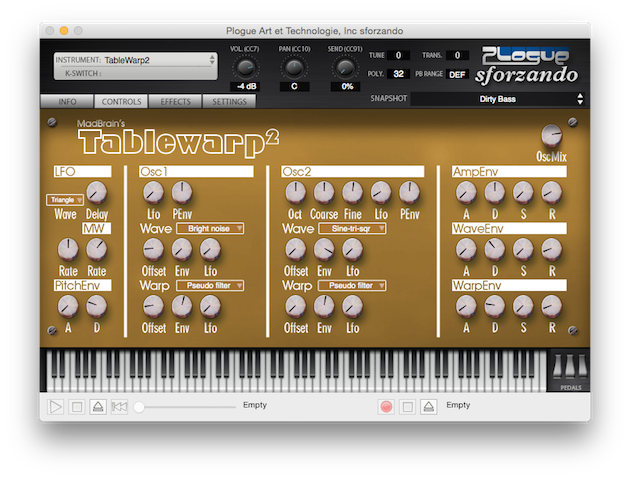Click the POLY value 32
Screen dimensions: 630x478
tap(398, 74)
